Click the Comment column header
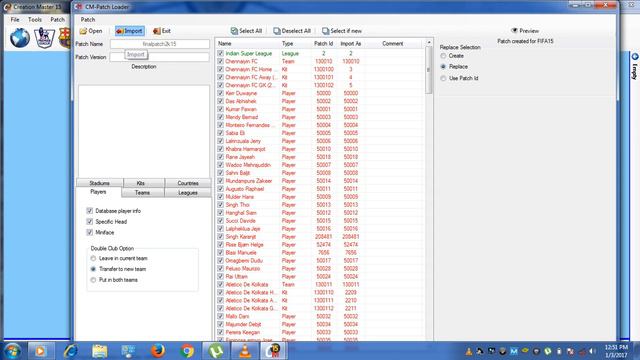 pos(393,43)
